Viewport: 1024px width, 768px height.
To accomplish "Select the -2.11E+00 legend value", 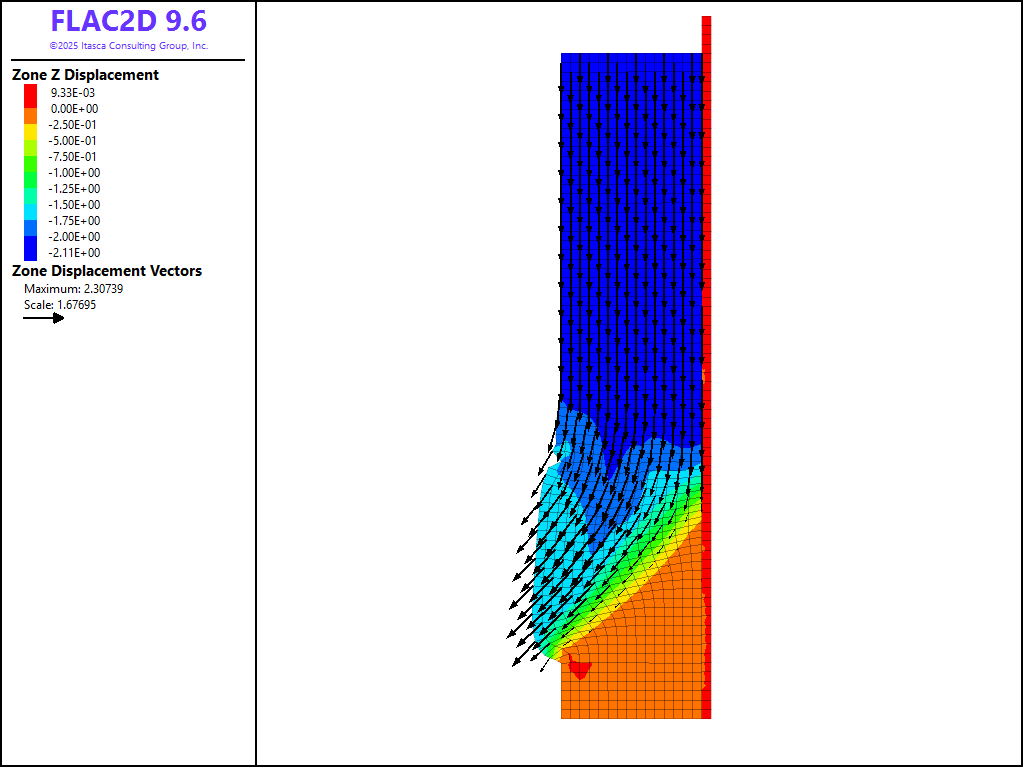I will pos(74,253).
